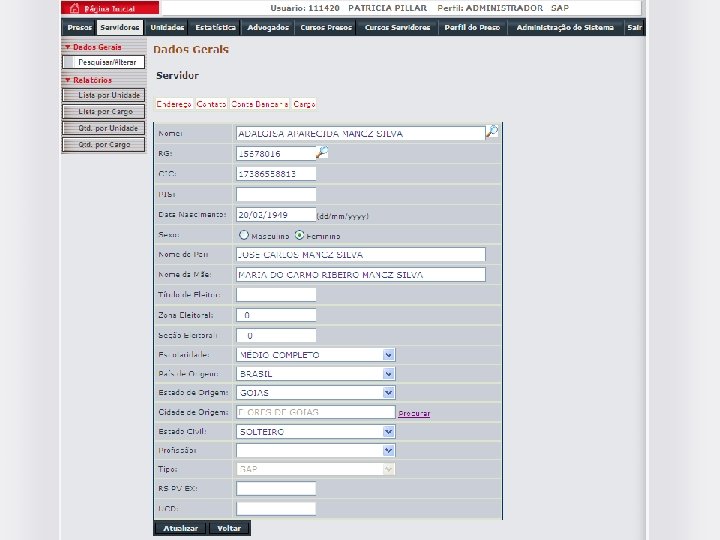Screen dimensions: 720x540
Task: Click the Dados Gerais page heading
Action: 191,50
